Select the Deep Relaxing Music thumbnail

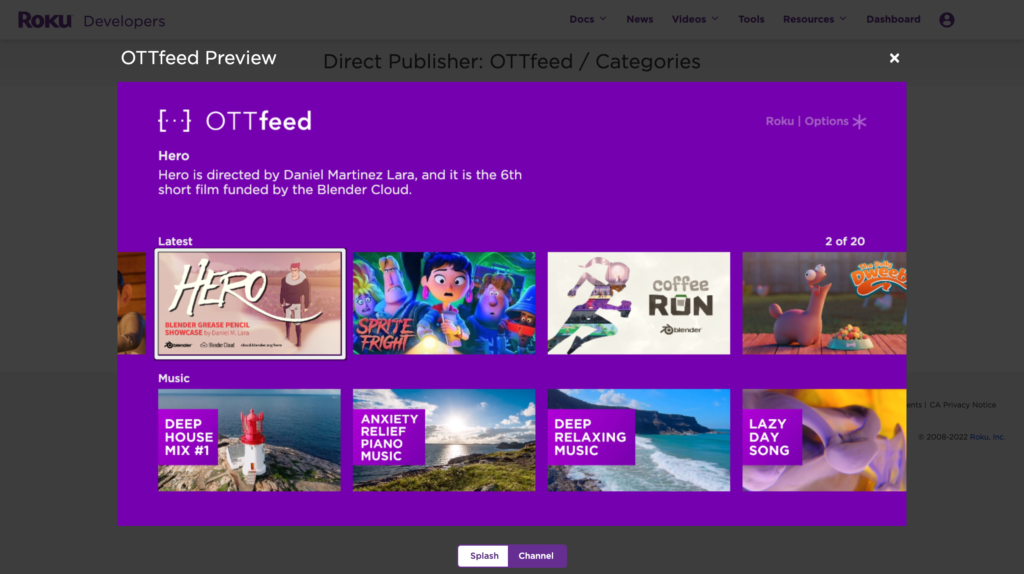[x=639, y=440]
